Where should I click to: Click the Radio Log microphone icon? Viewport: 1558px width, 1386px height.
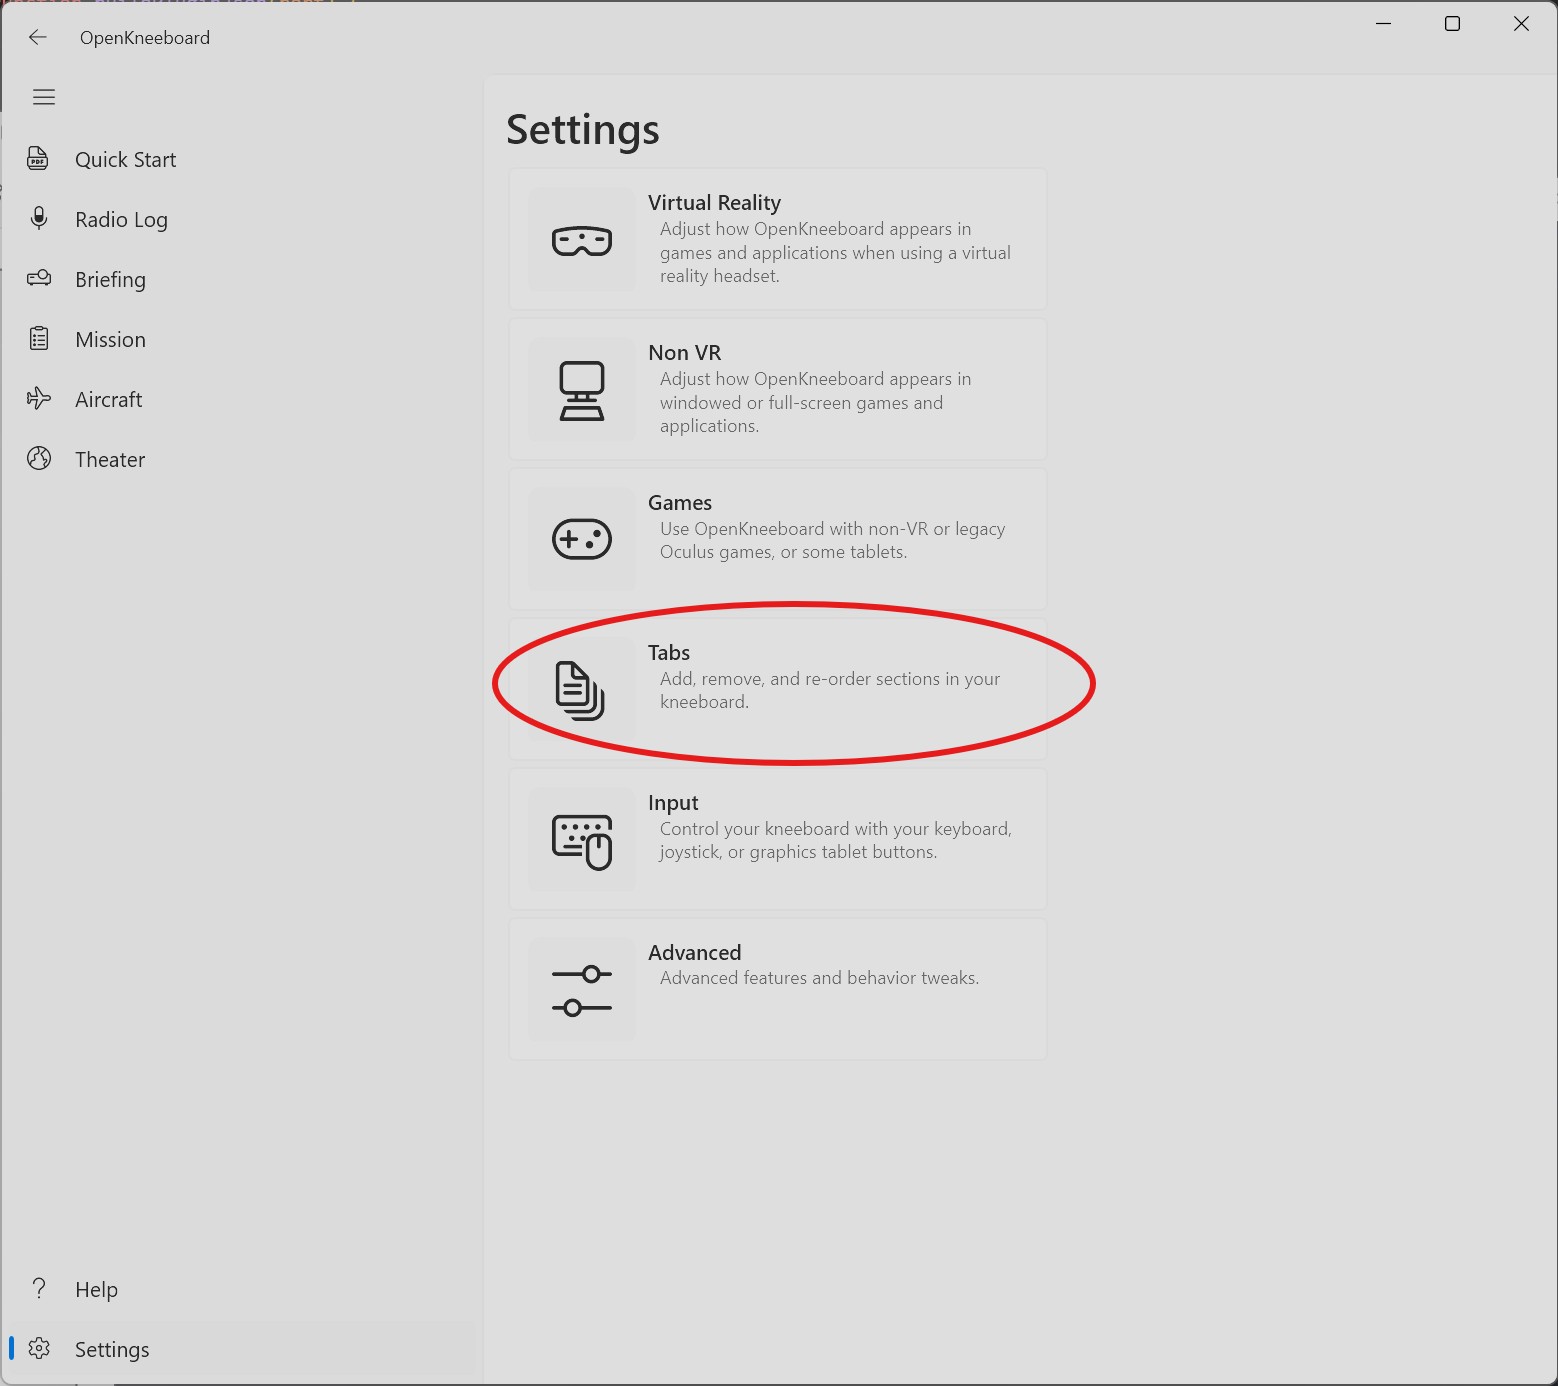pos(39,218)
